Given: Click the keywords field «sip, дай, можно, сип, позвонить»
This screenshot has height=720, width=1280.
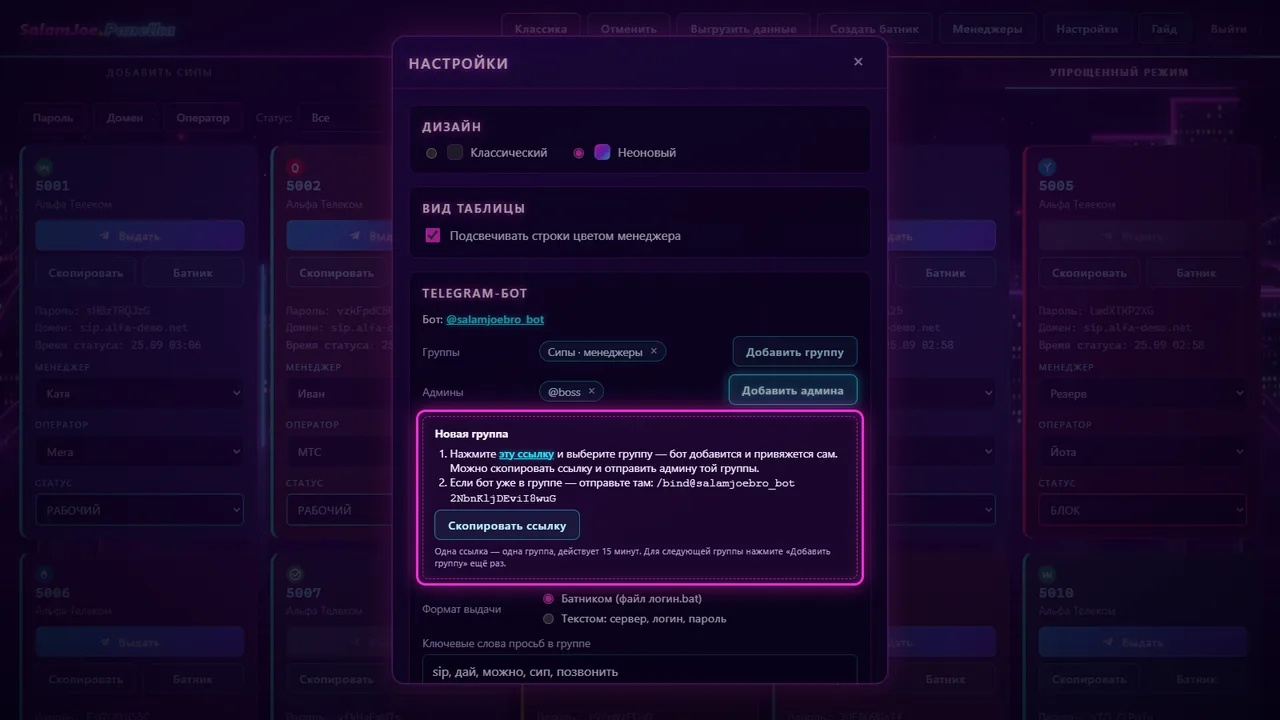Looking at the screenshot, I should 640,672.
